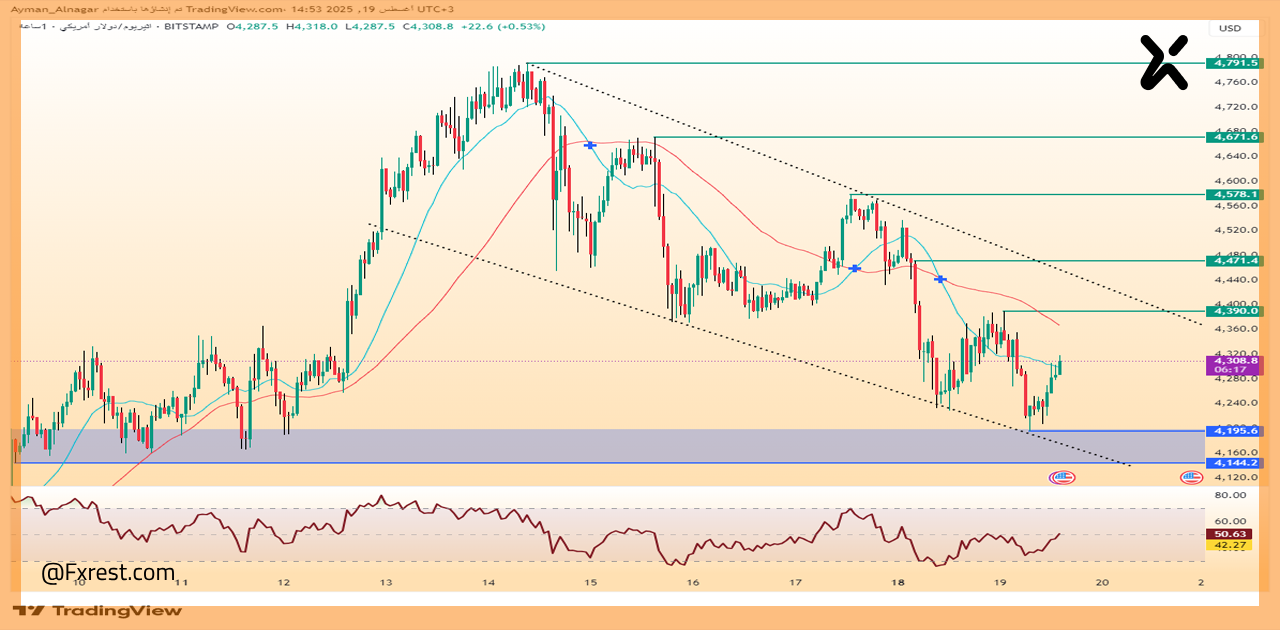Click the 4,578.1 price level label
The width and height of the screenshot is (1280, 630).
[x=1236, y=194]
